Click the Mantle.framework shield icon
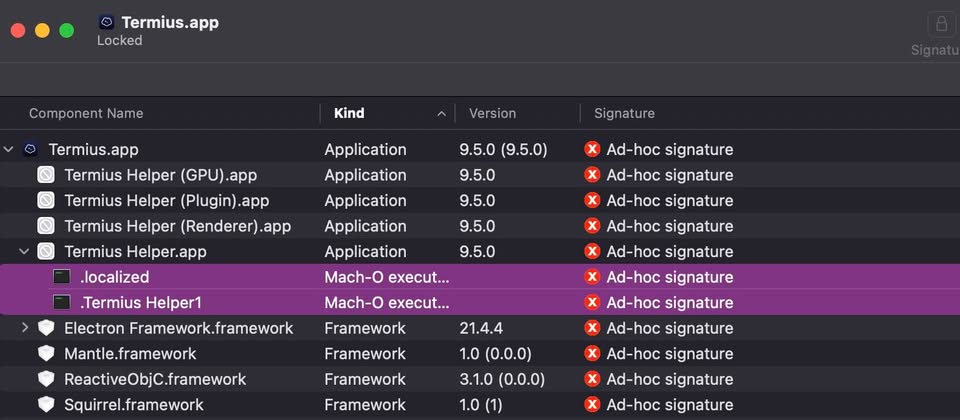 coord(46,354)
